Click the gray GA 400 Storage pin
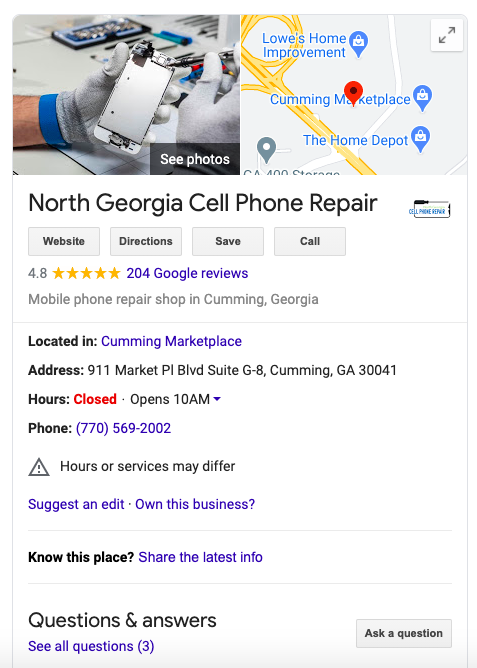 click(x=267, y=150)
